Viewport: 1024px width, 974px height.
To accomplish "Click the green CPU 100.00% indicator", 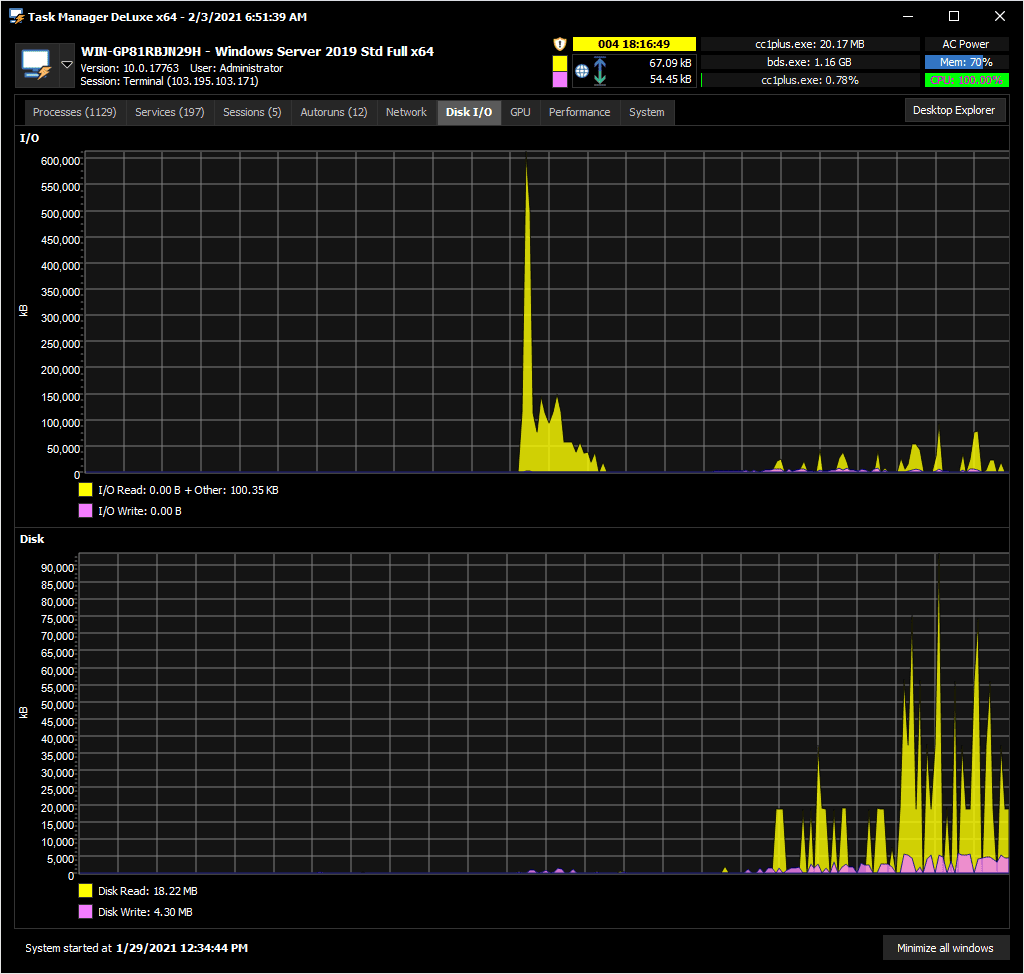I will tap(967, 80).
